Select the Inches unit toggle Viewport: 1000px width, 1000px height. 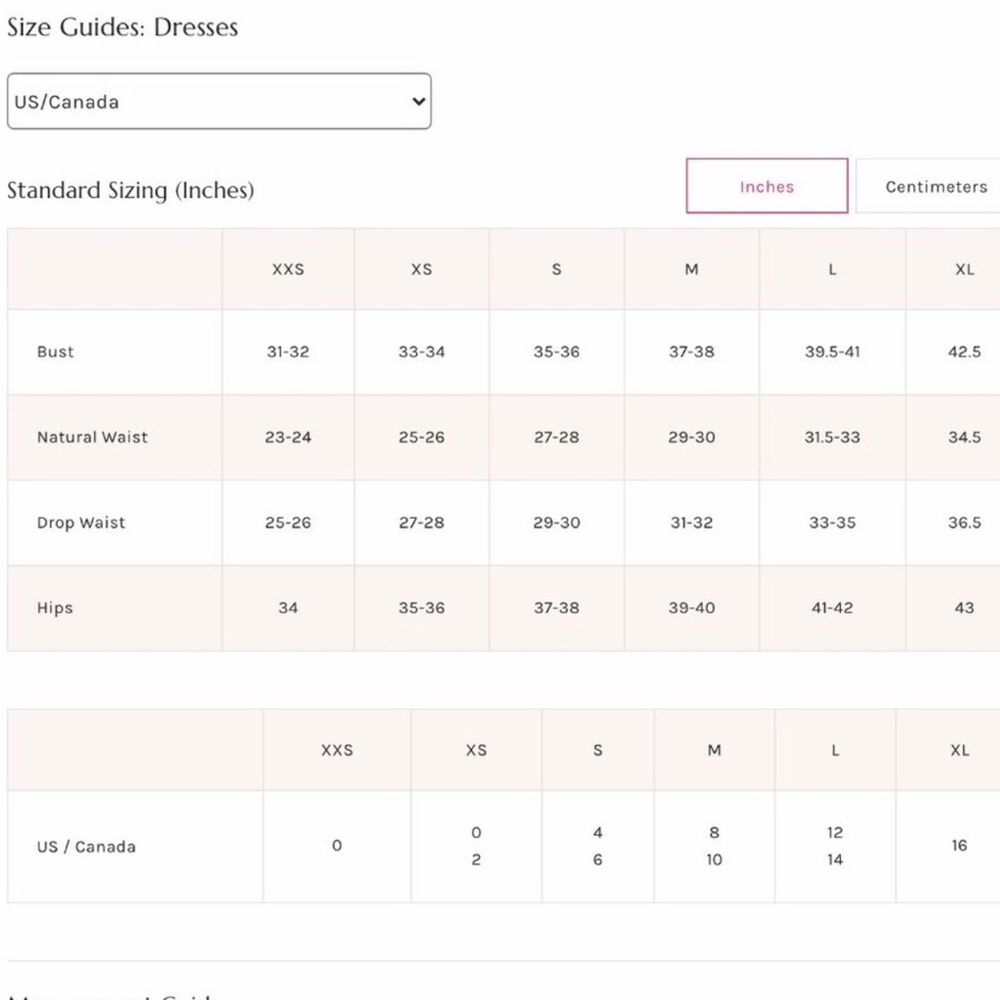(x=767, y=186)
